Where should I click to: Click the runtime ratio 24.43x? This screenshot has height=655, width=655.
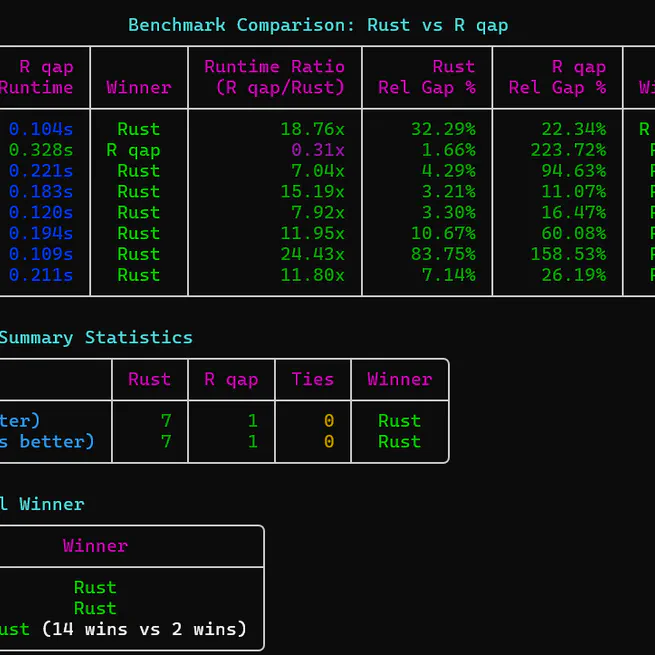pyautogui.click(x=312, y=254)
